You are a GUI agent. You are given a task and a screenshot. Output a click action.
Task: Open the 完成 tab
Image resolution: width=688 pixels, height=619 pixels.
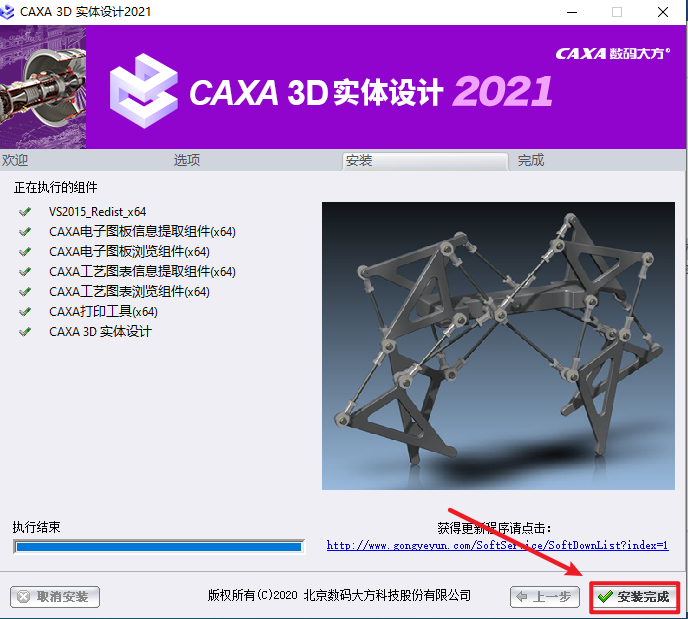(531, 160)
